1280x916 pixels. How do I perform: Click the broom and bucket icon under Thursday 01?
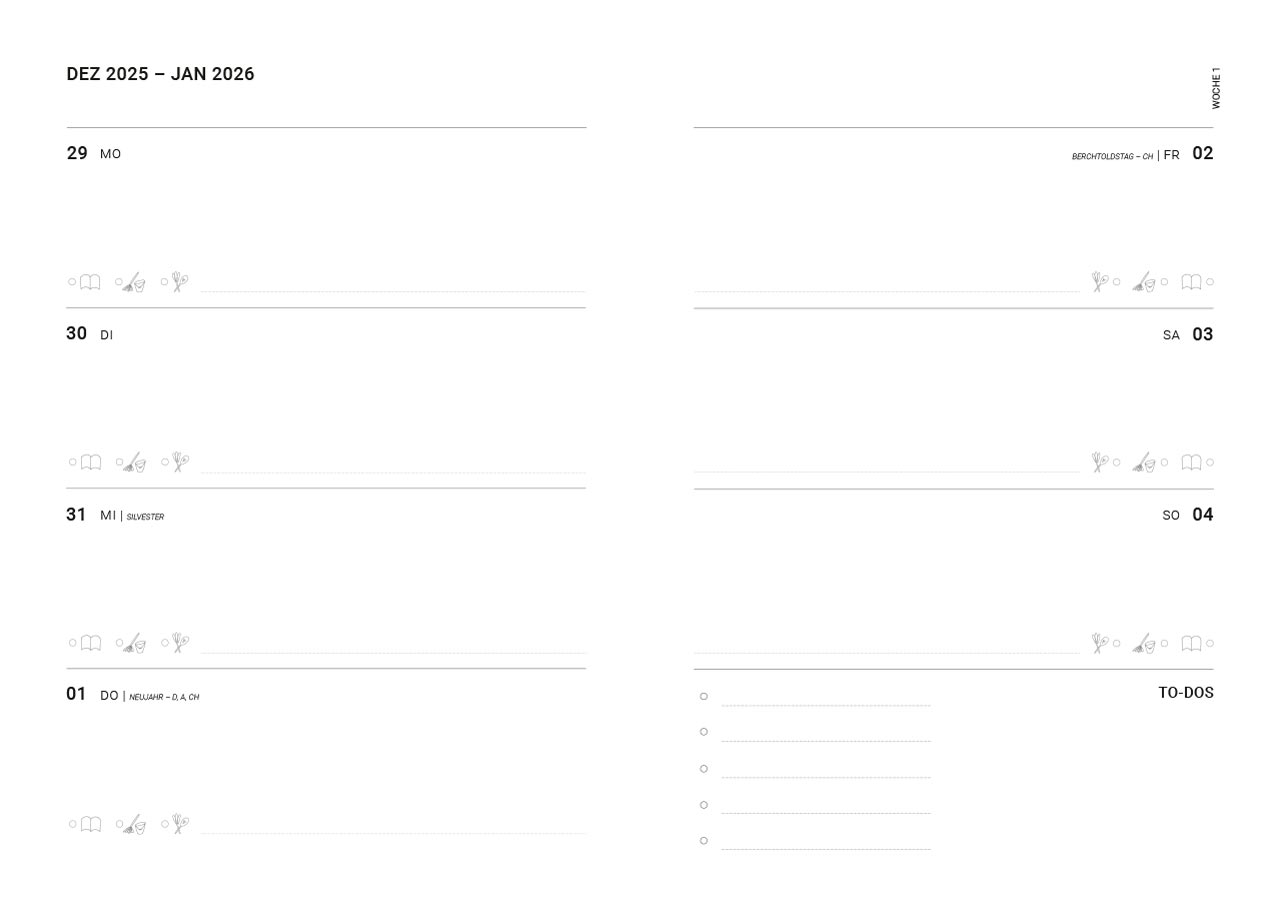pos(135,825)
